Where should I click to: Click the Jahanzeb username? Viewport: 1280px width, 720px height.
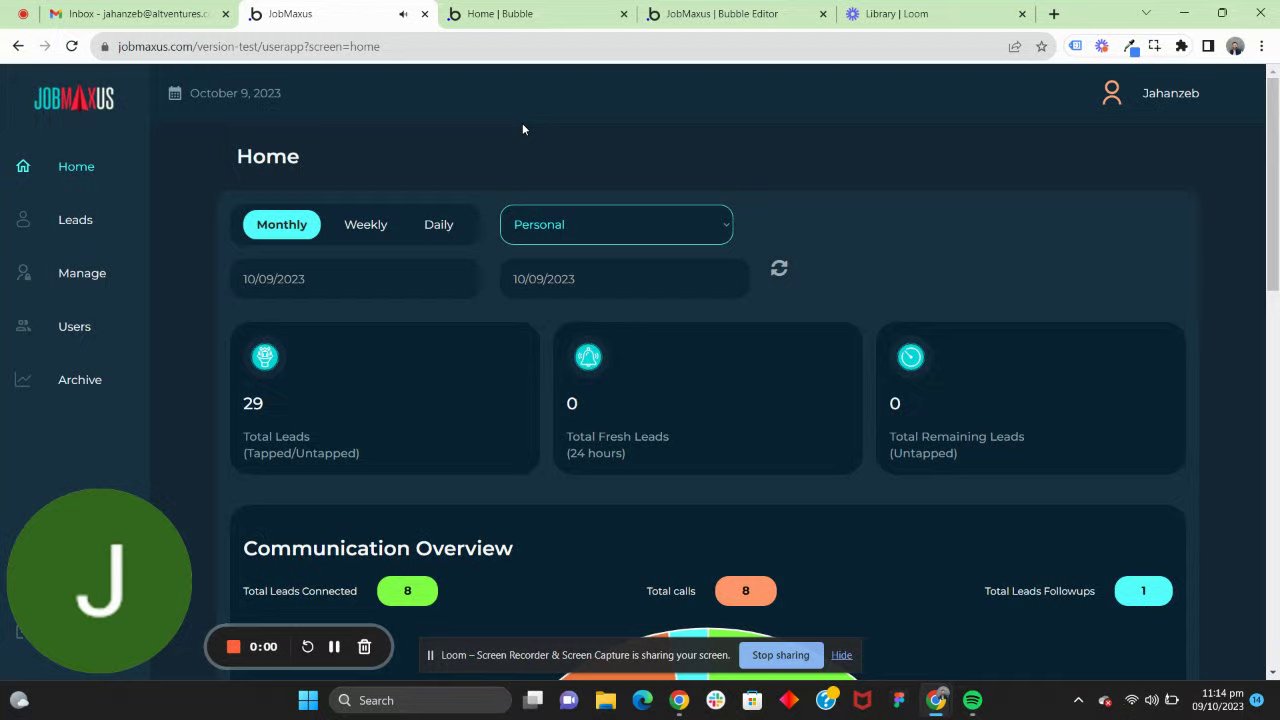tap(1170, 93)
